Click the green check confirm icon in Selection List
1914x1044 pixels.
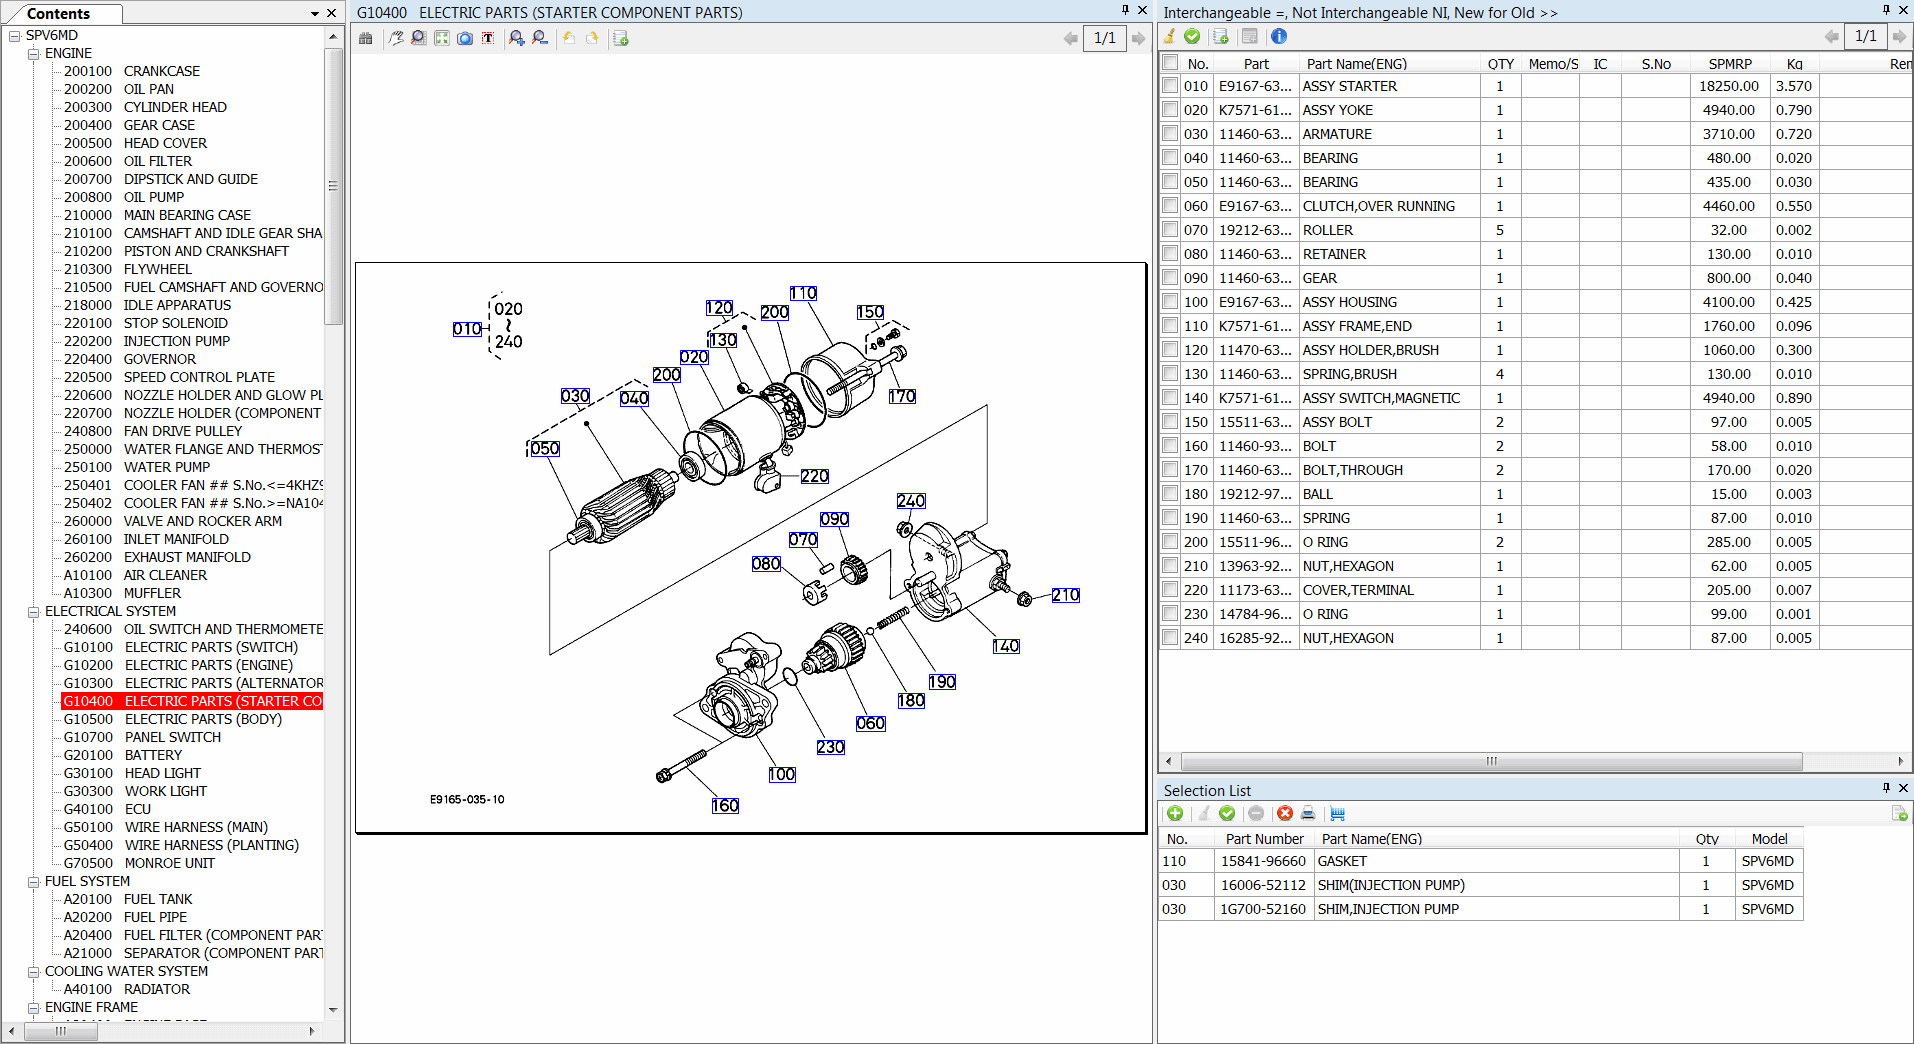(1227, 814)
